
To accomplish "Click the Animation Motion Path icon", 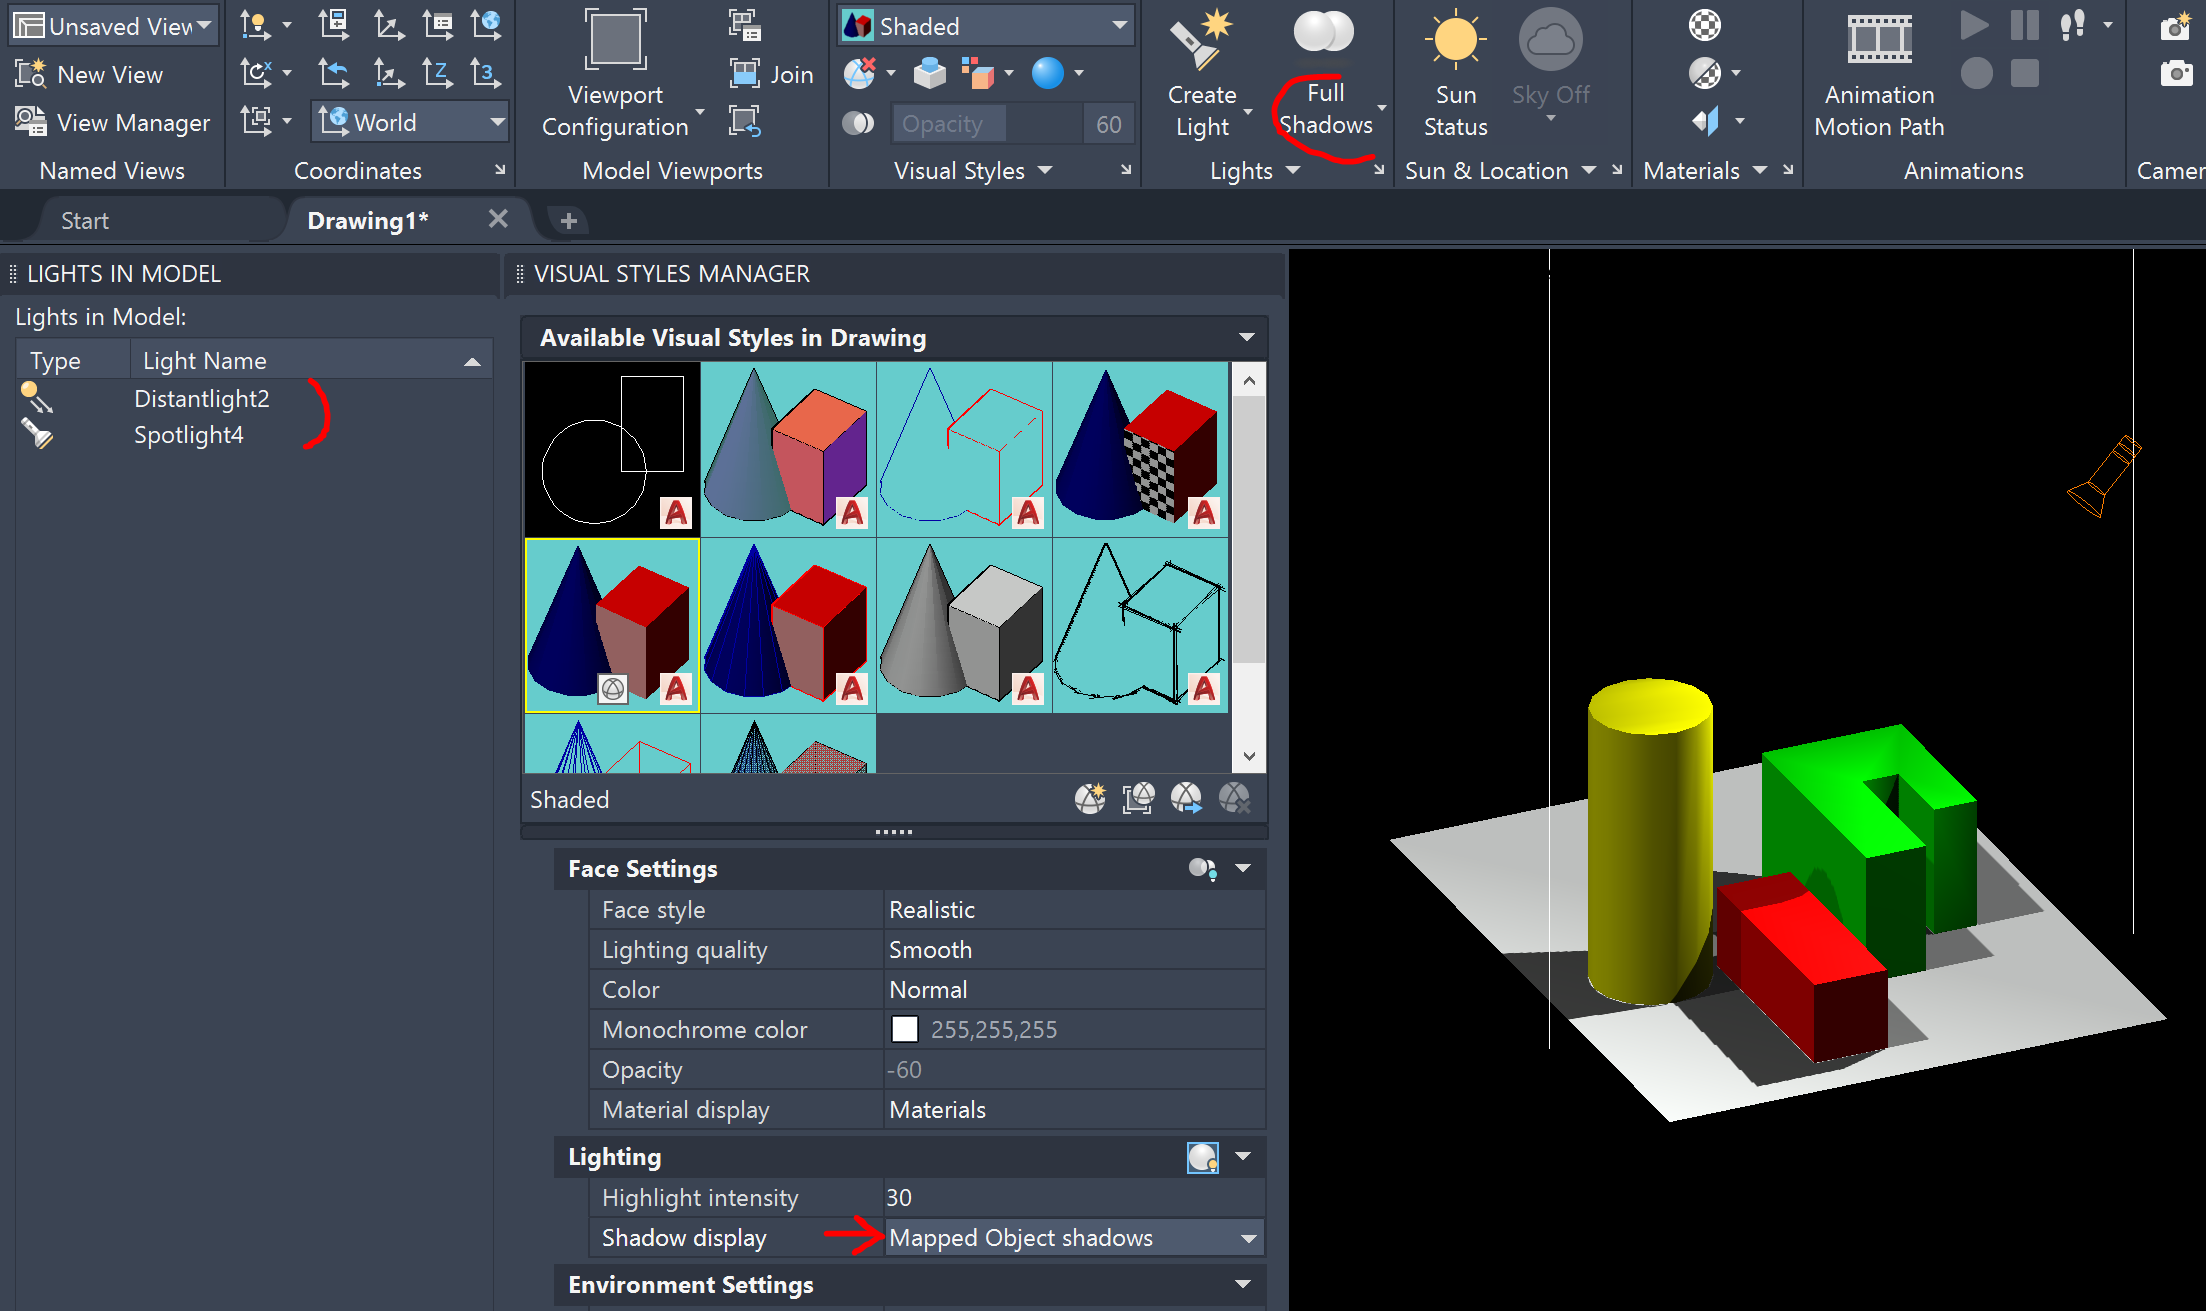I will [1878, 40].
